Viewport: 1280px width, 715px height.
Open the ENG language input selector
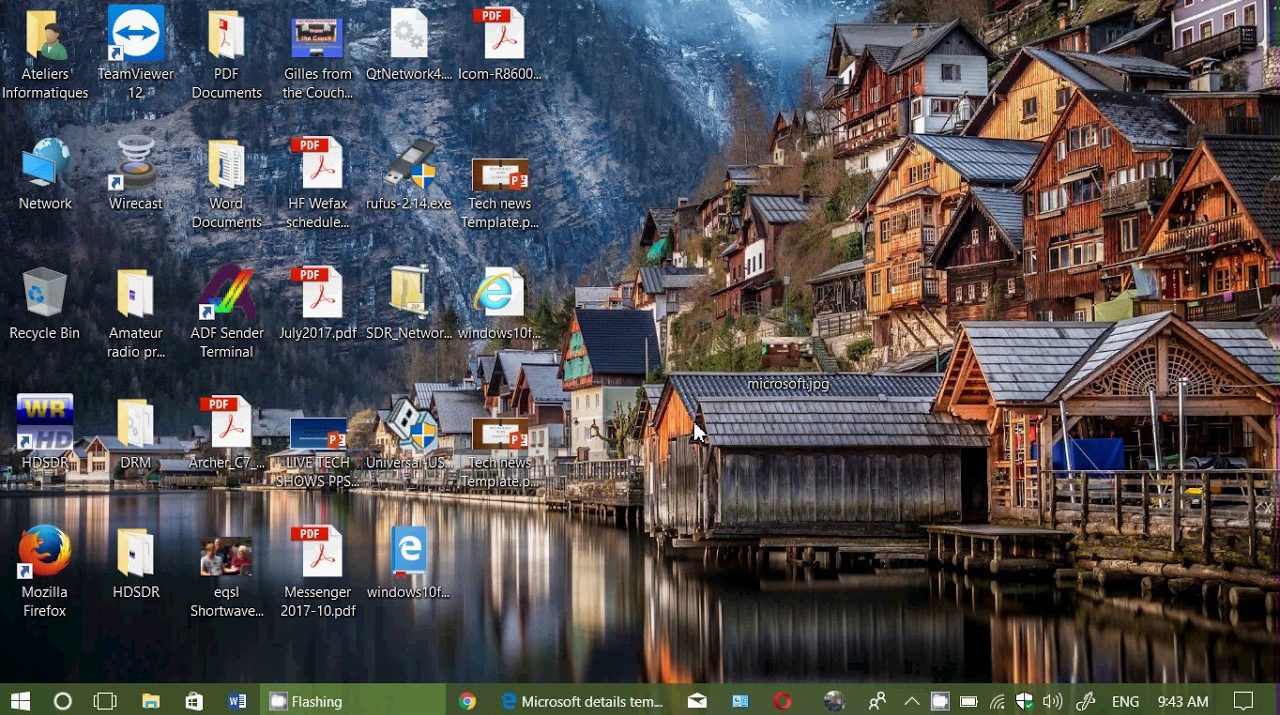coord(1125,701)
